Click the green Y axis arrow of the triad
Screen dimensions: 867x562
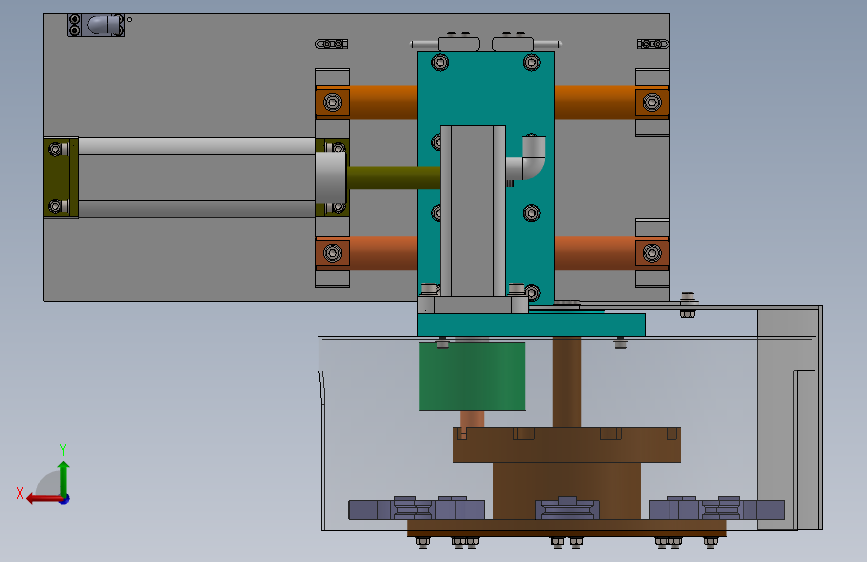(64, 478)
